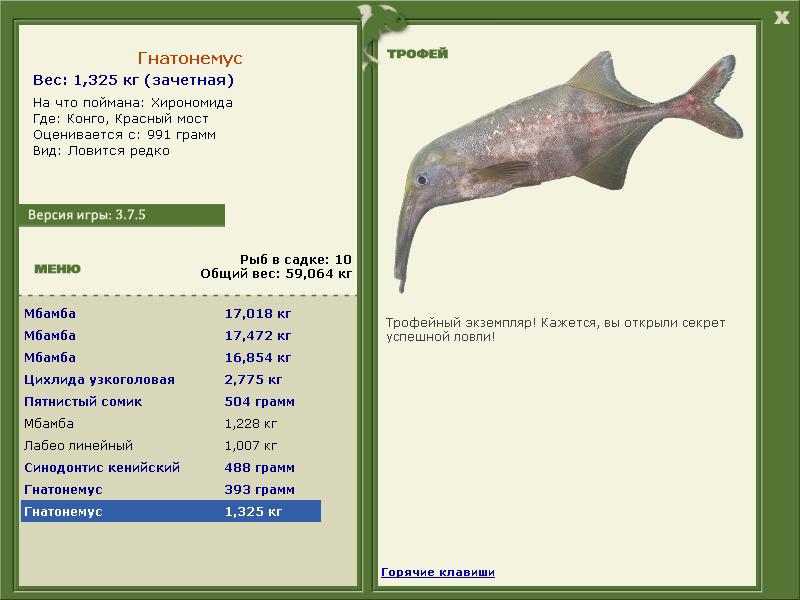Click the На что поймана: Хирономида line
This screenshot has width=800, height=600.
(x=133, y=103)
